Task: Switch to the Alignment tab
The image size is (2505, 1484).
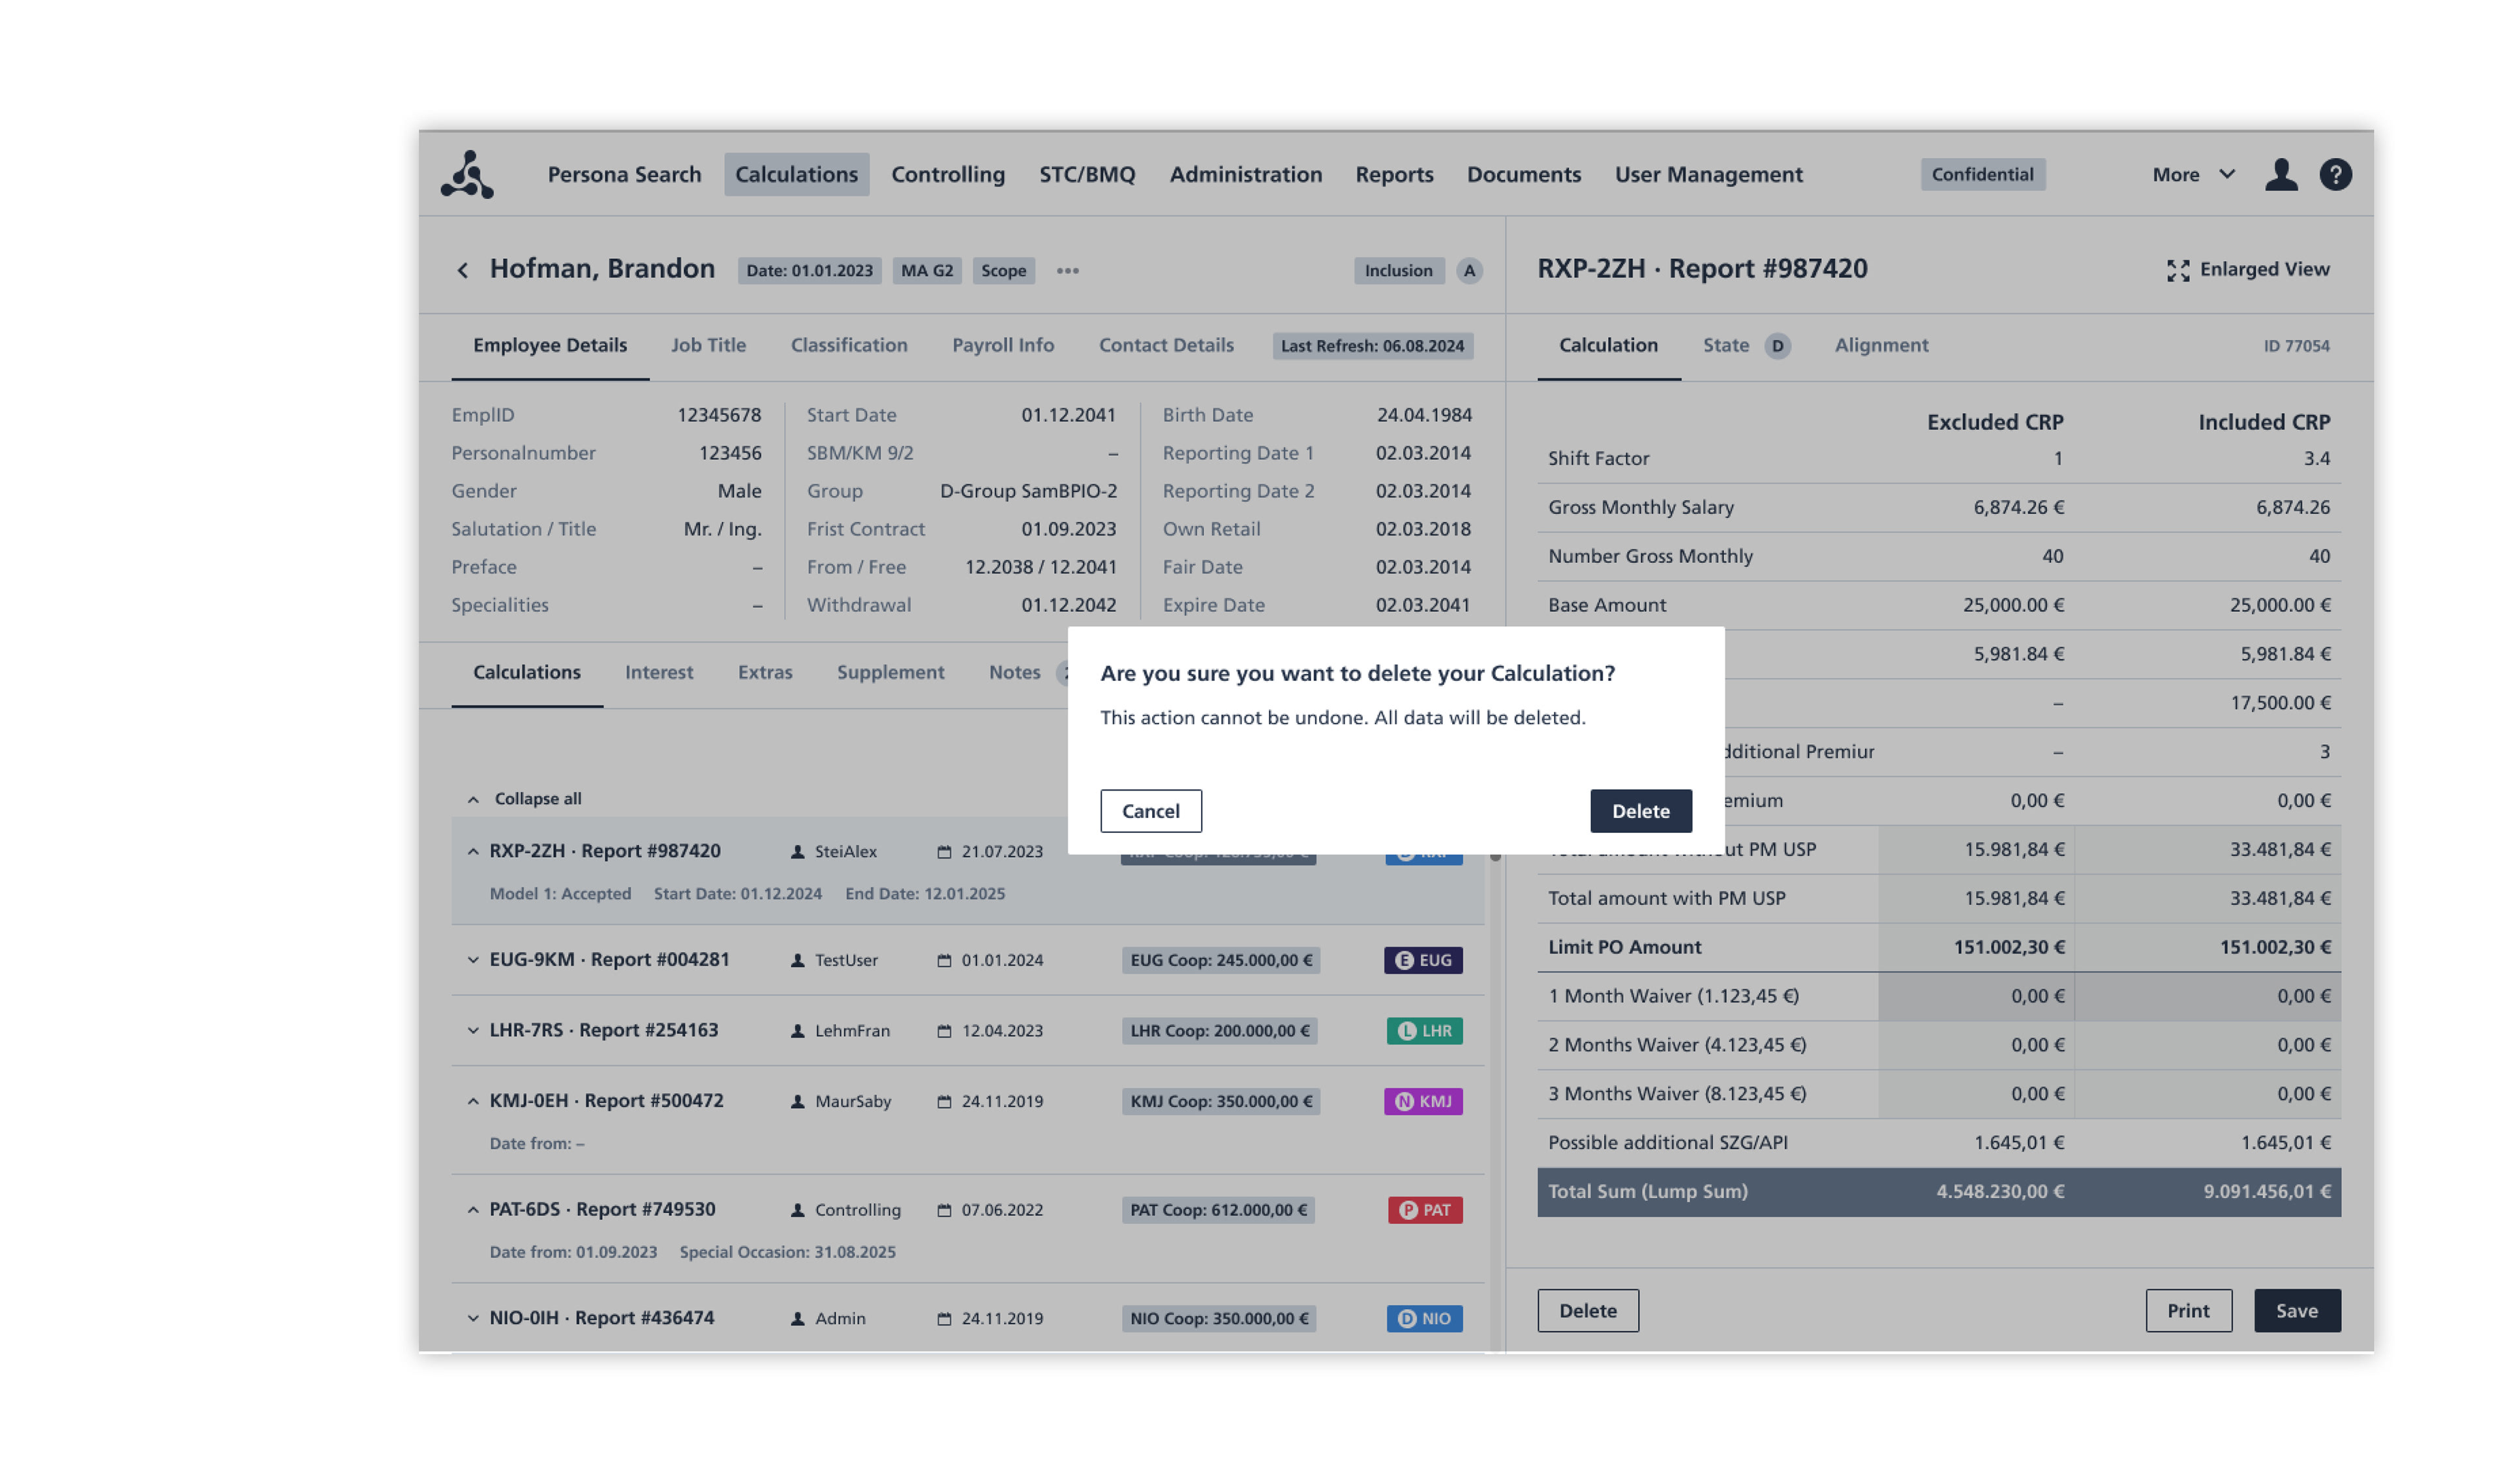Action: tap(1880, 345)
